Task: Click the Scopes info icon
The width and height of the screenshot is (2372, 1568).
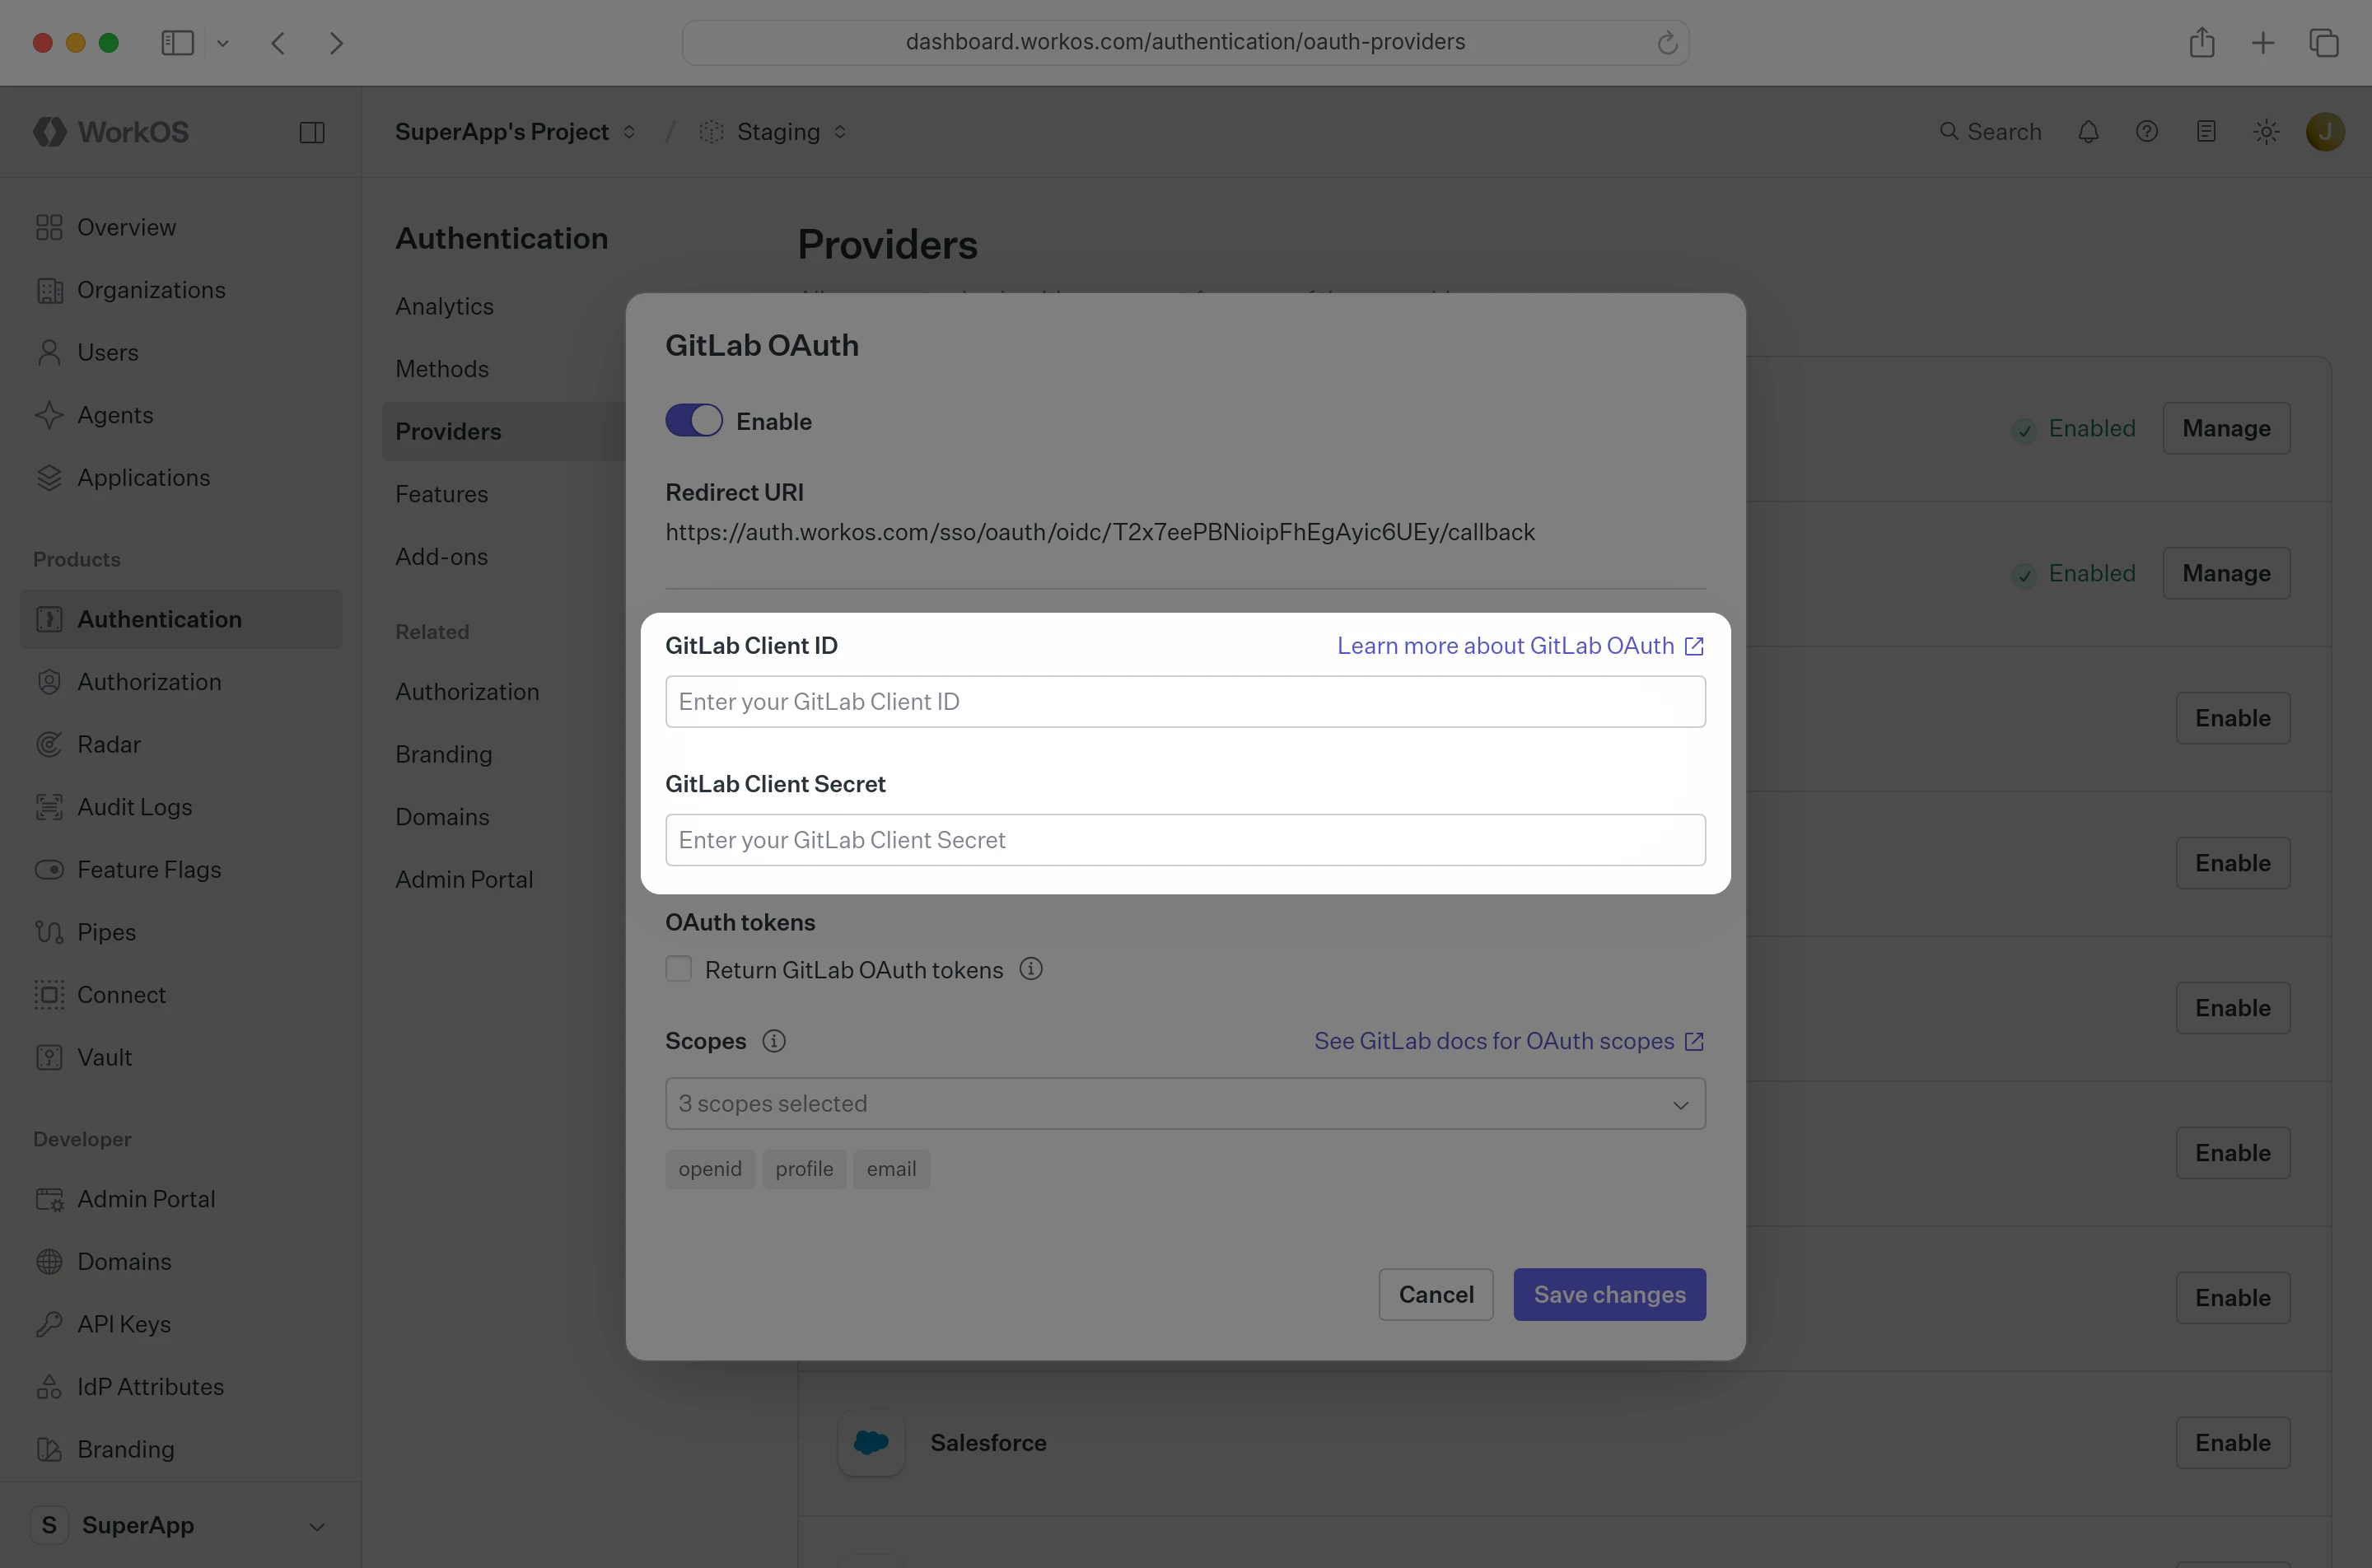Action: (774, 1041)
